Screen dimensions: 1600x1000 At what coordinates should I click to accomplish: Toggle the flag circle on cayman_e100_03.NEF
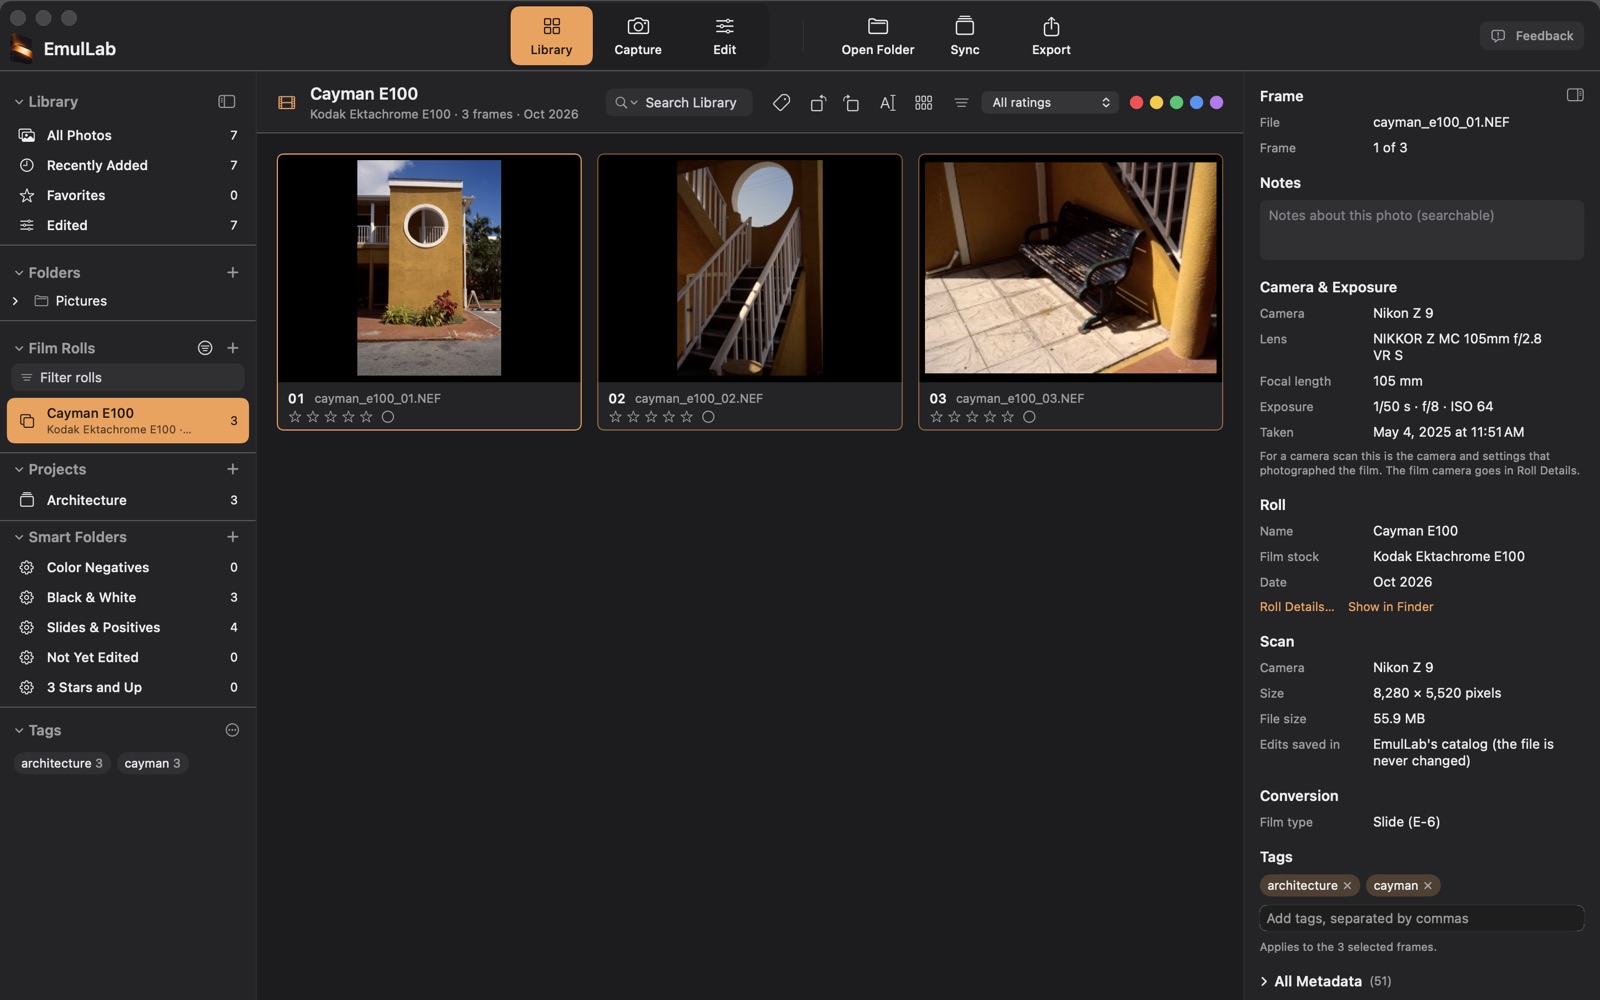[1029, 417]
